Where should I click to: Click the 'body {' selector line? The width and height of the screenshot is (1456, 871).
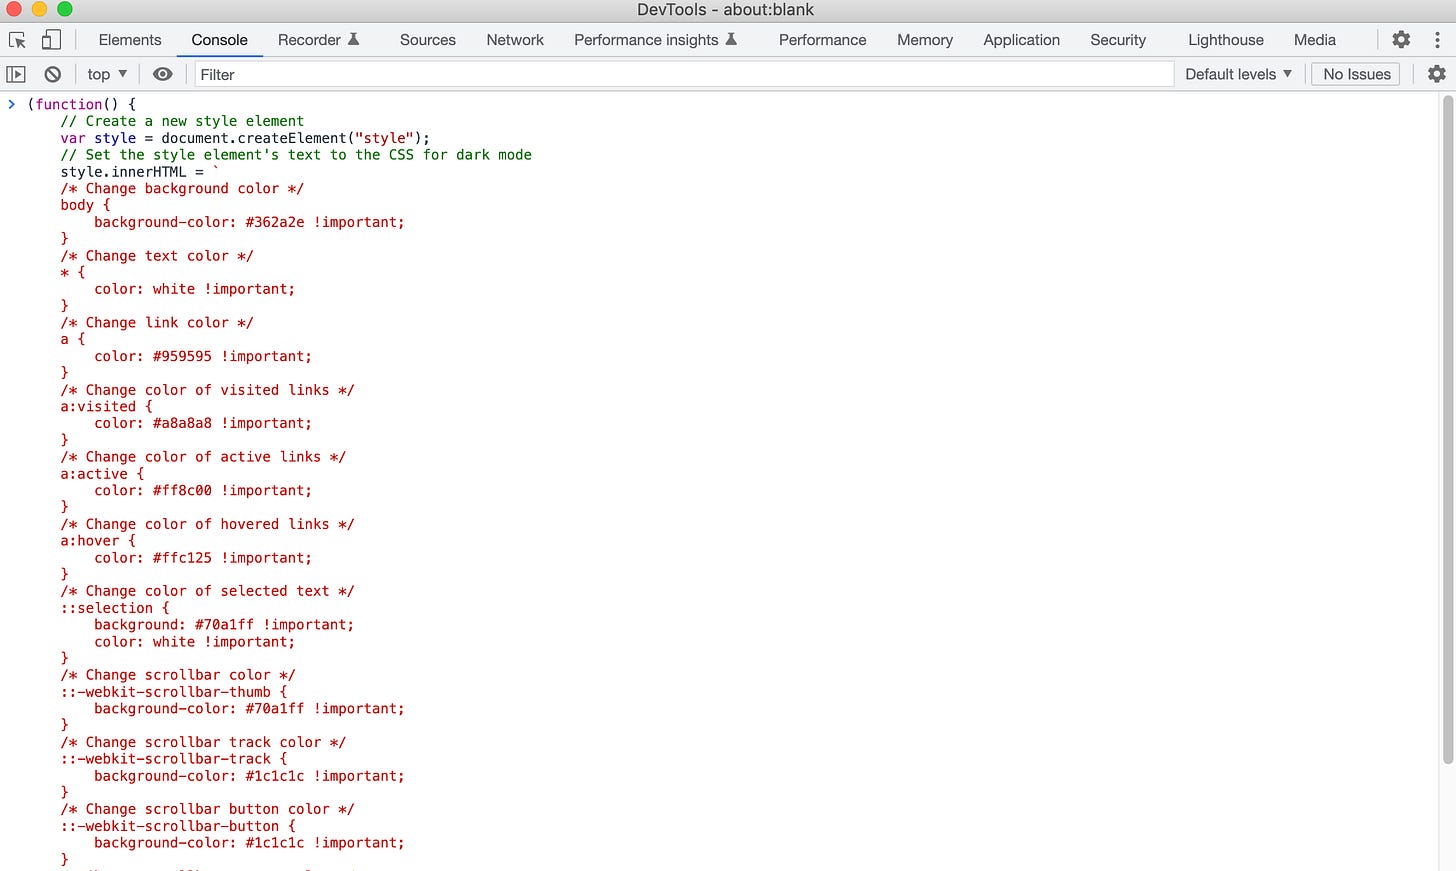coord(85,205)
